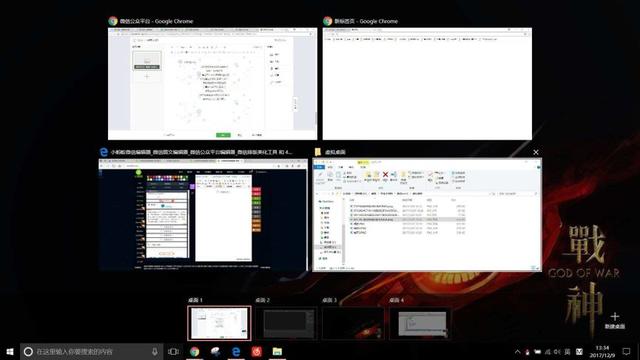Select the Microsoft Edge editor window preview
The image size is (640, 360).
(x=203, y=215)
